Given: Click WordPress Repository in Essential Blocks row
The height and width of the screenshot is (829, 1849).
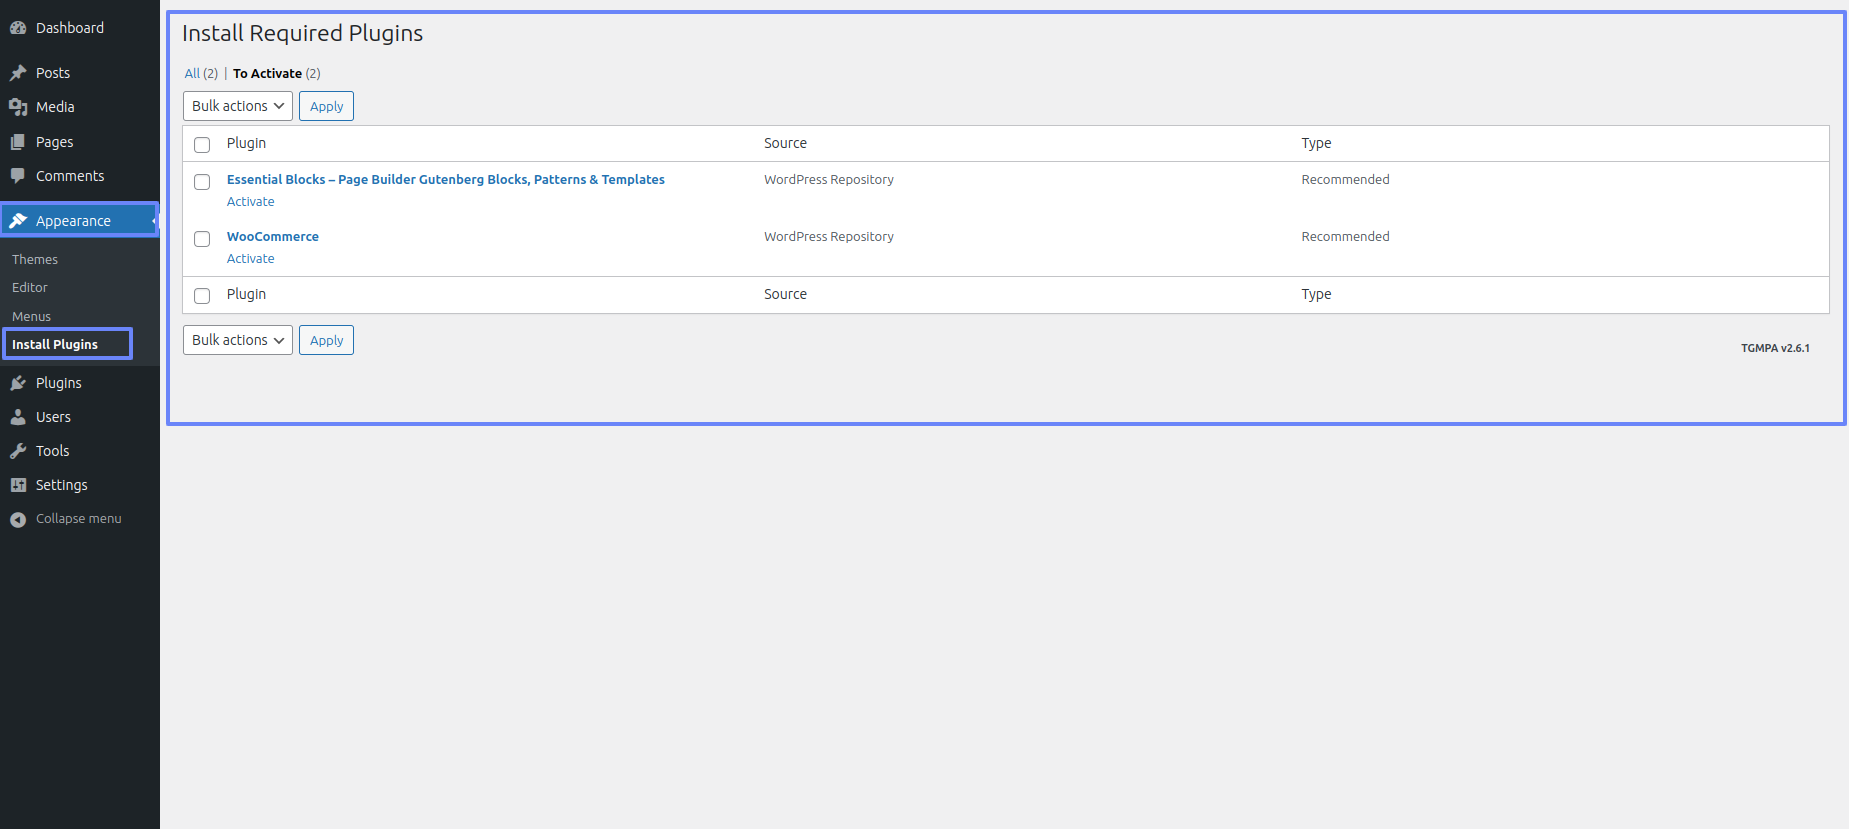Looking at the screenshot, I should [829, 180].
